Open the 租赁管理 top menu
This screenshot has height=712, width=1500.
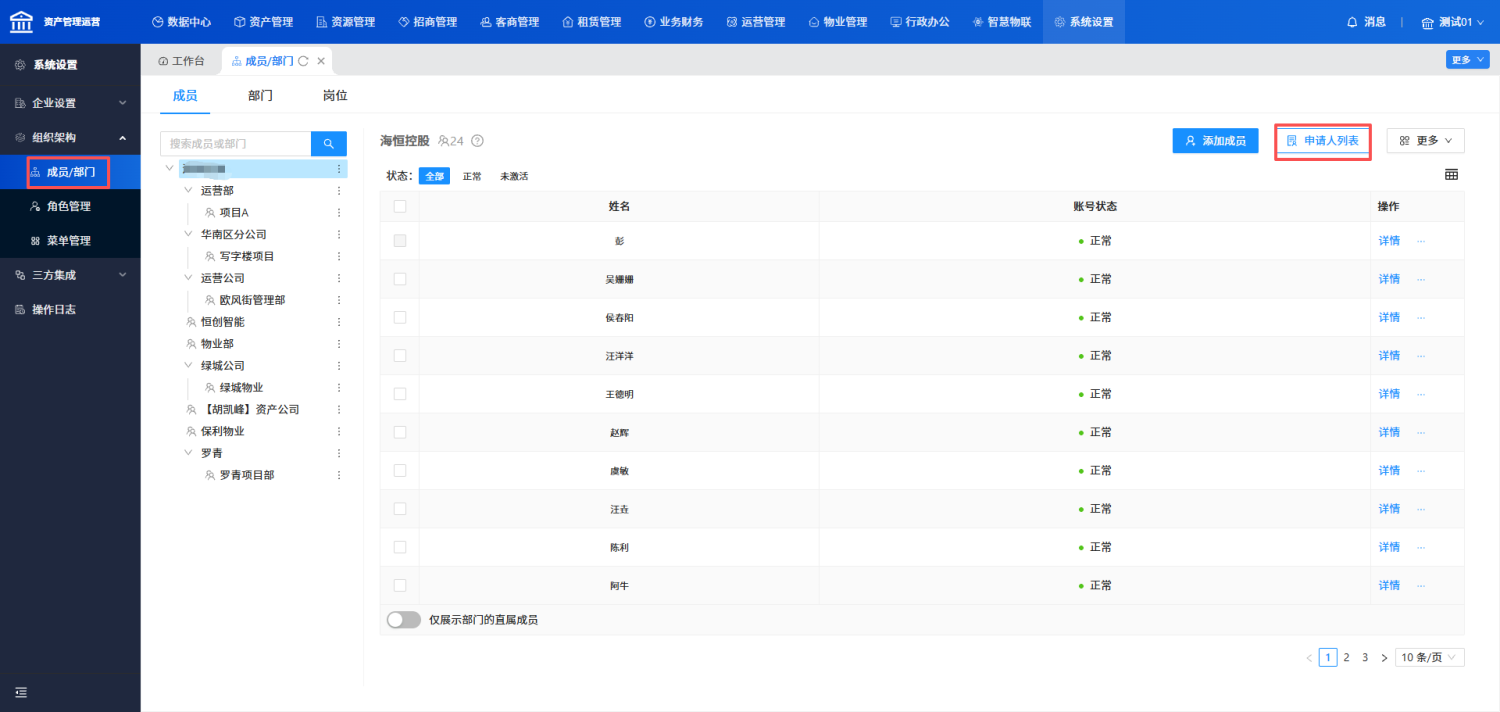591,22
